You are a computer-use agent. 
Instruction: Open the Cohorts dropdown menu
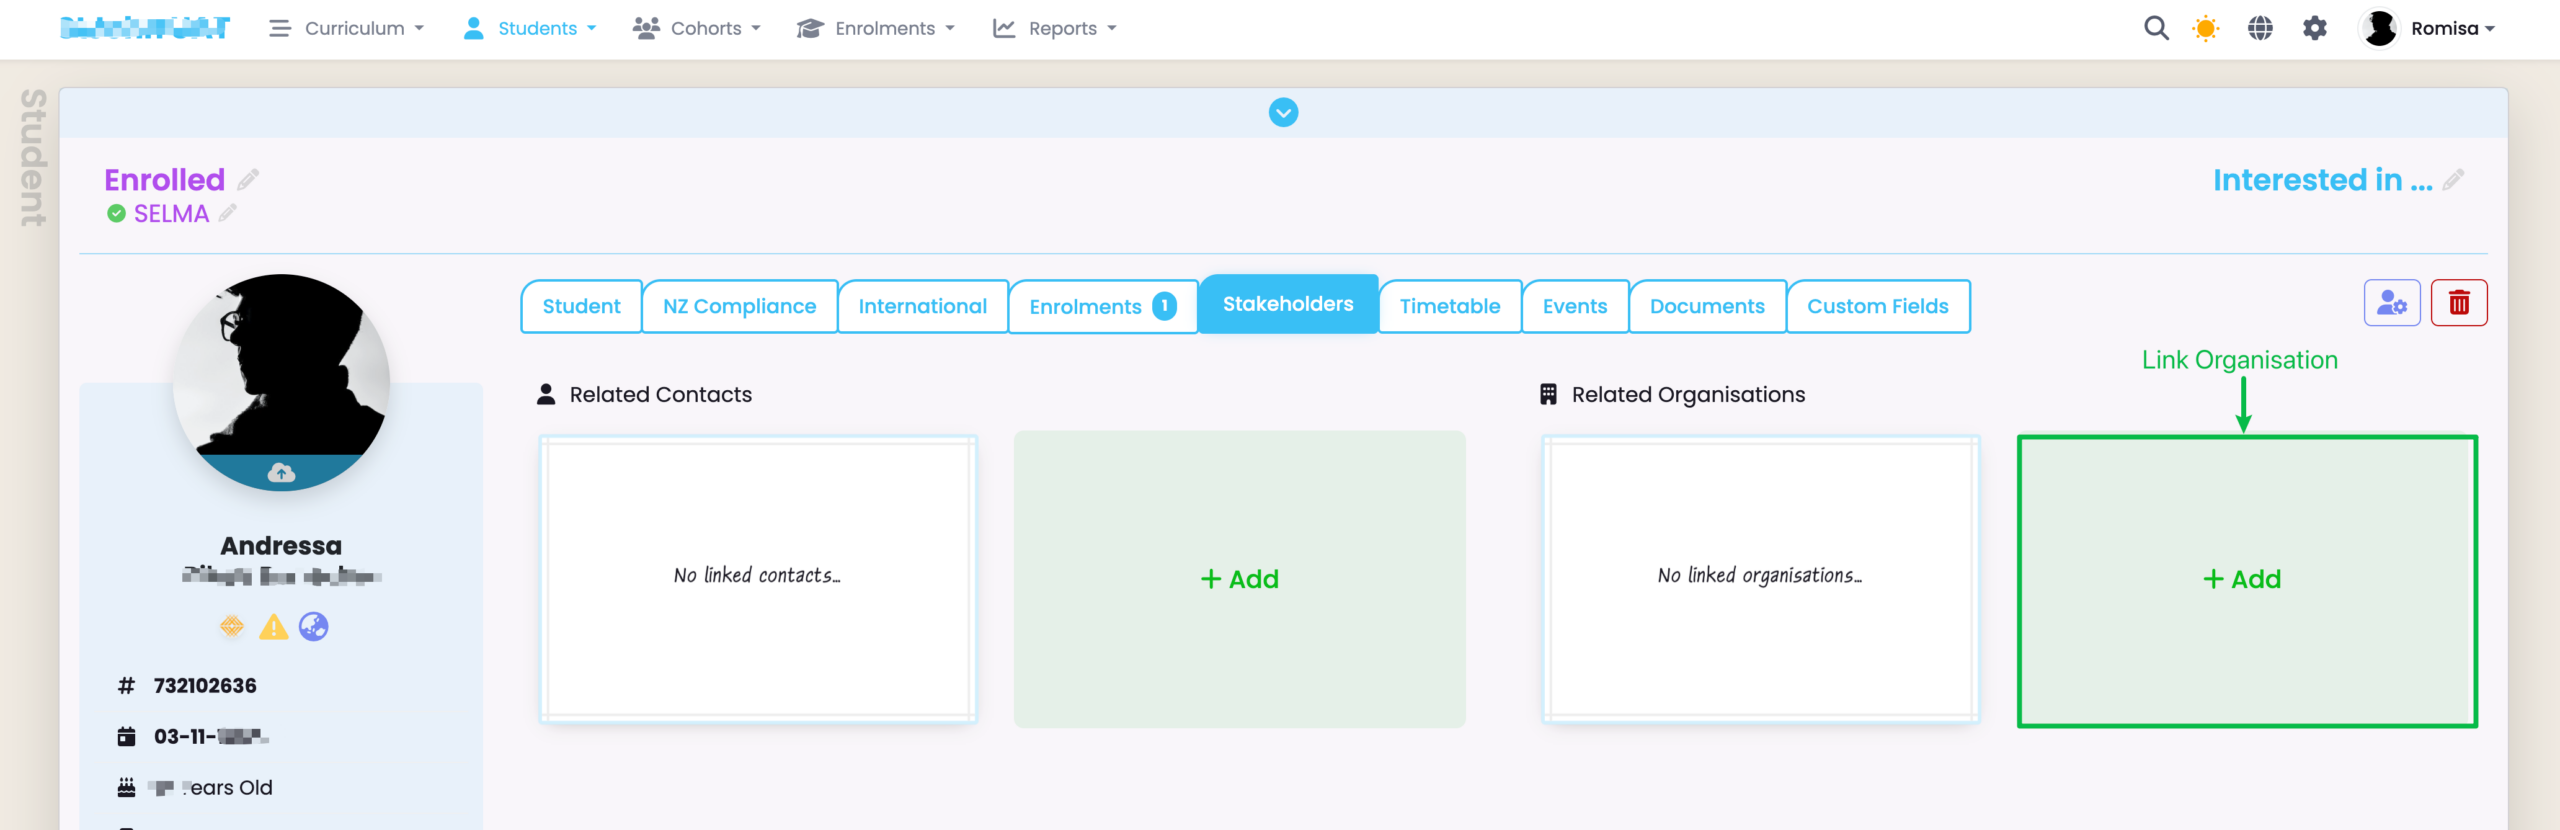point(697,28)
